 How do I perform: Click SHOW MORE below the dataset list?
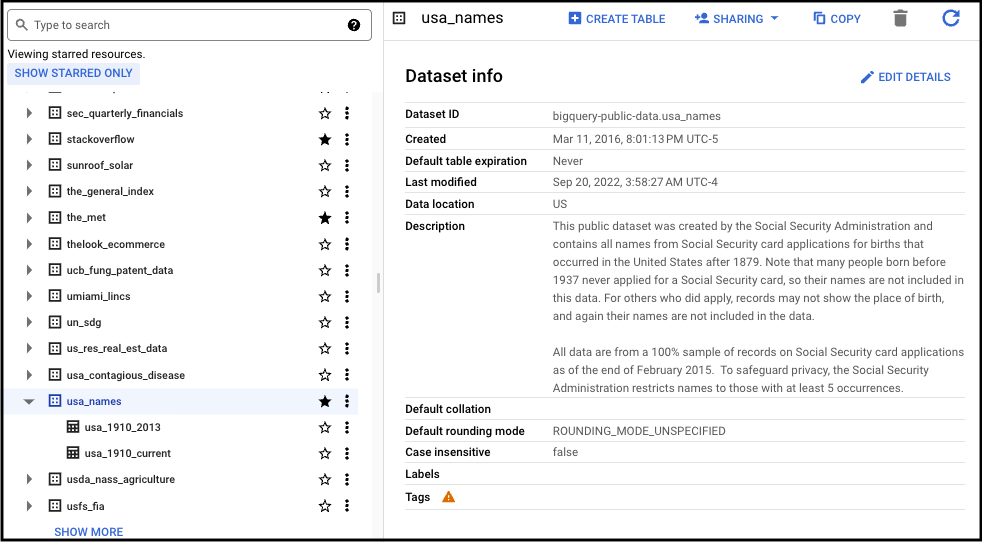pos(88,531)
